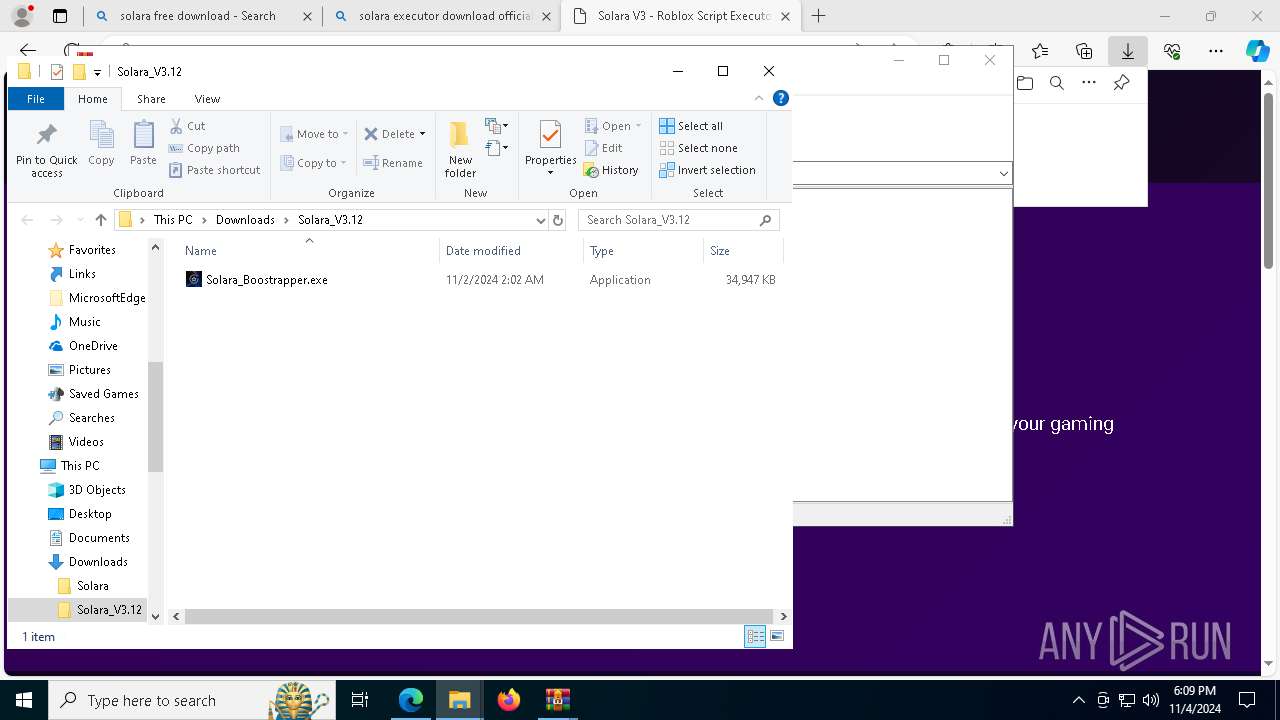The width and height of the screenshot is (1280, 720).
Task: Open recent locations dropdown
Action: [78, 220]
